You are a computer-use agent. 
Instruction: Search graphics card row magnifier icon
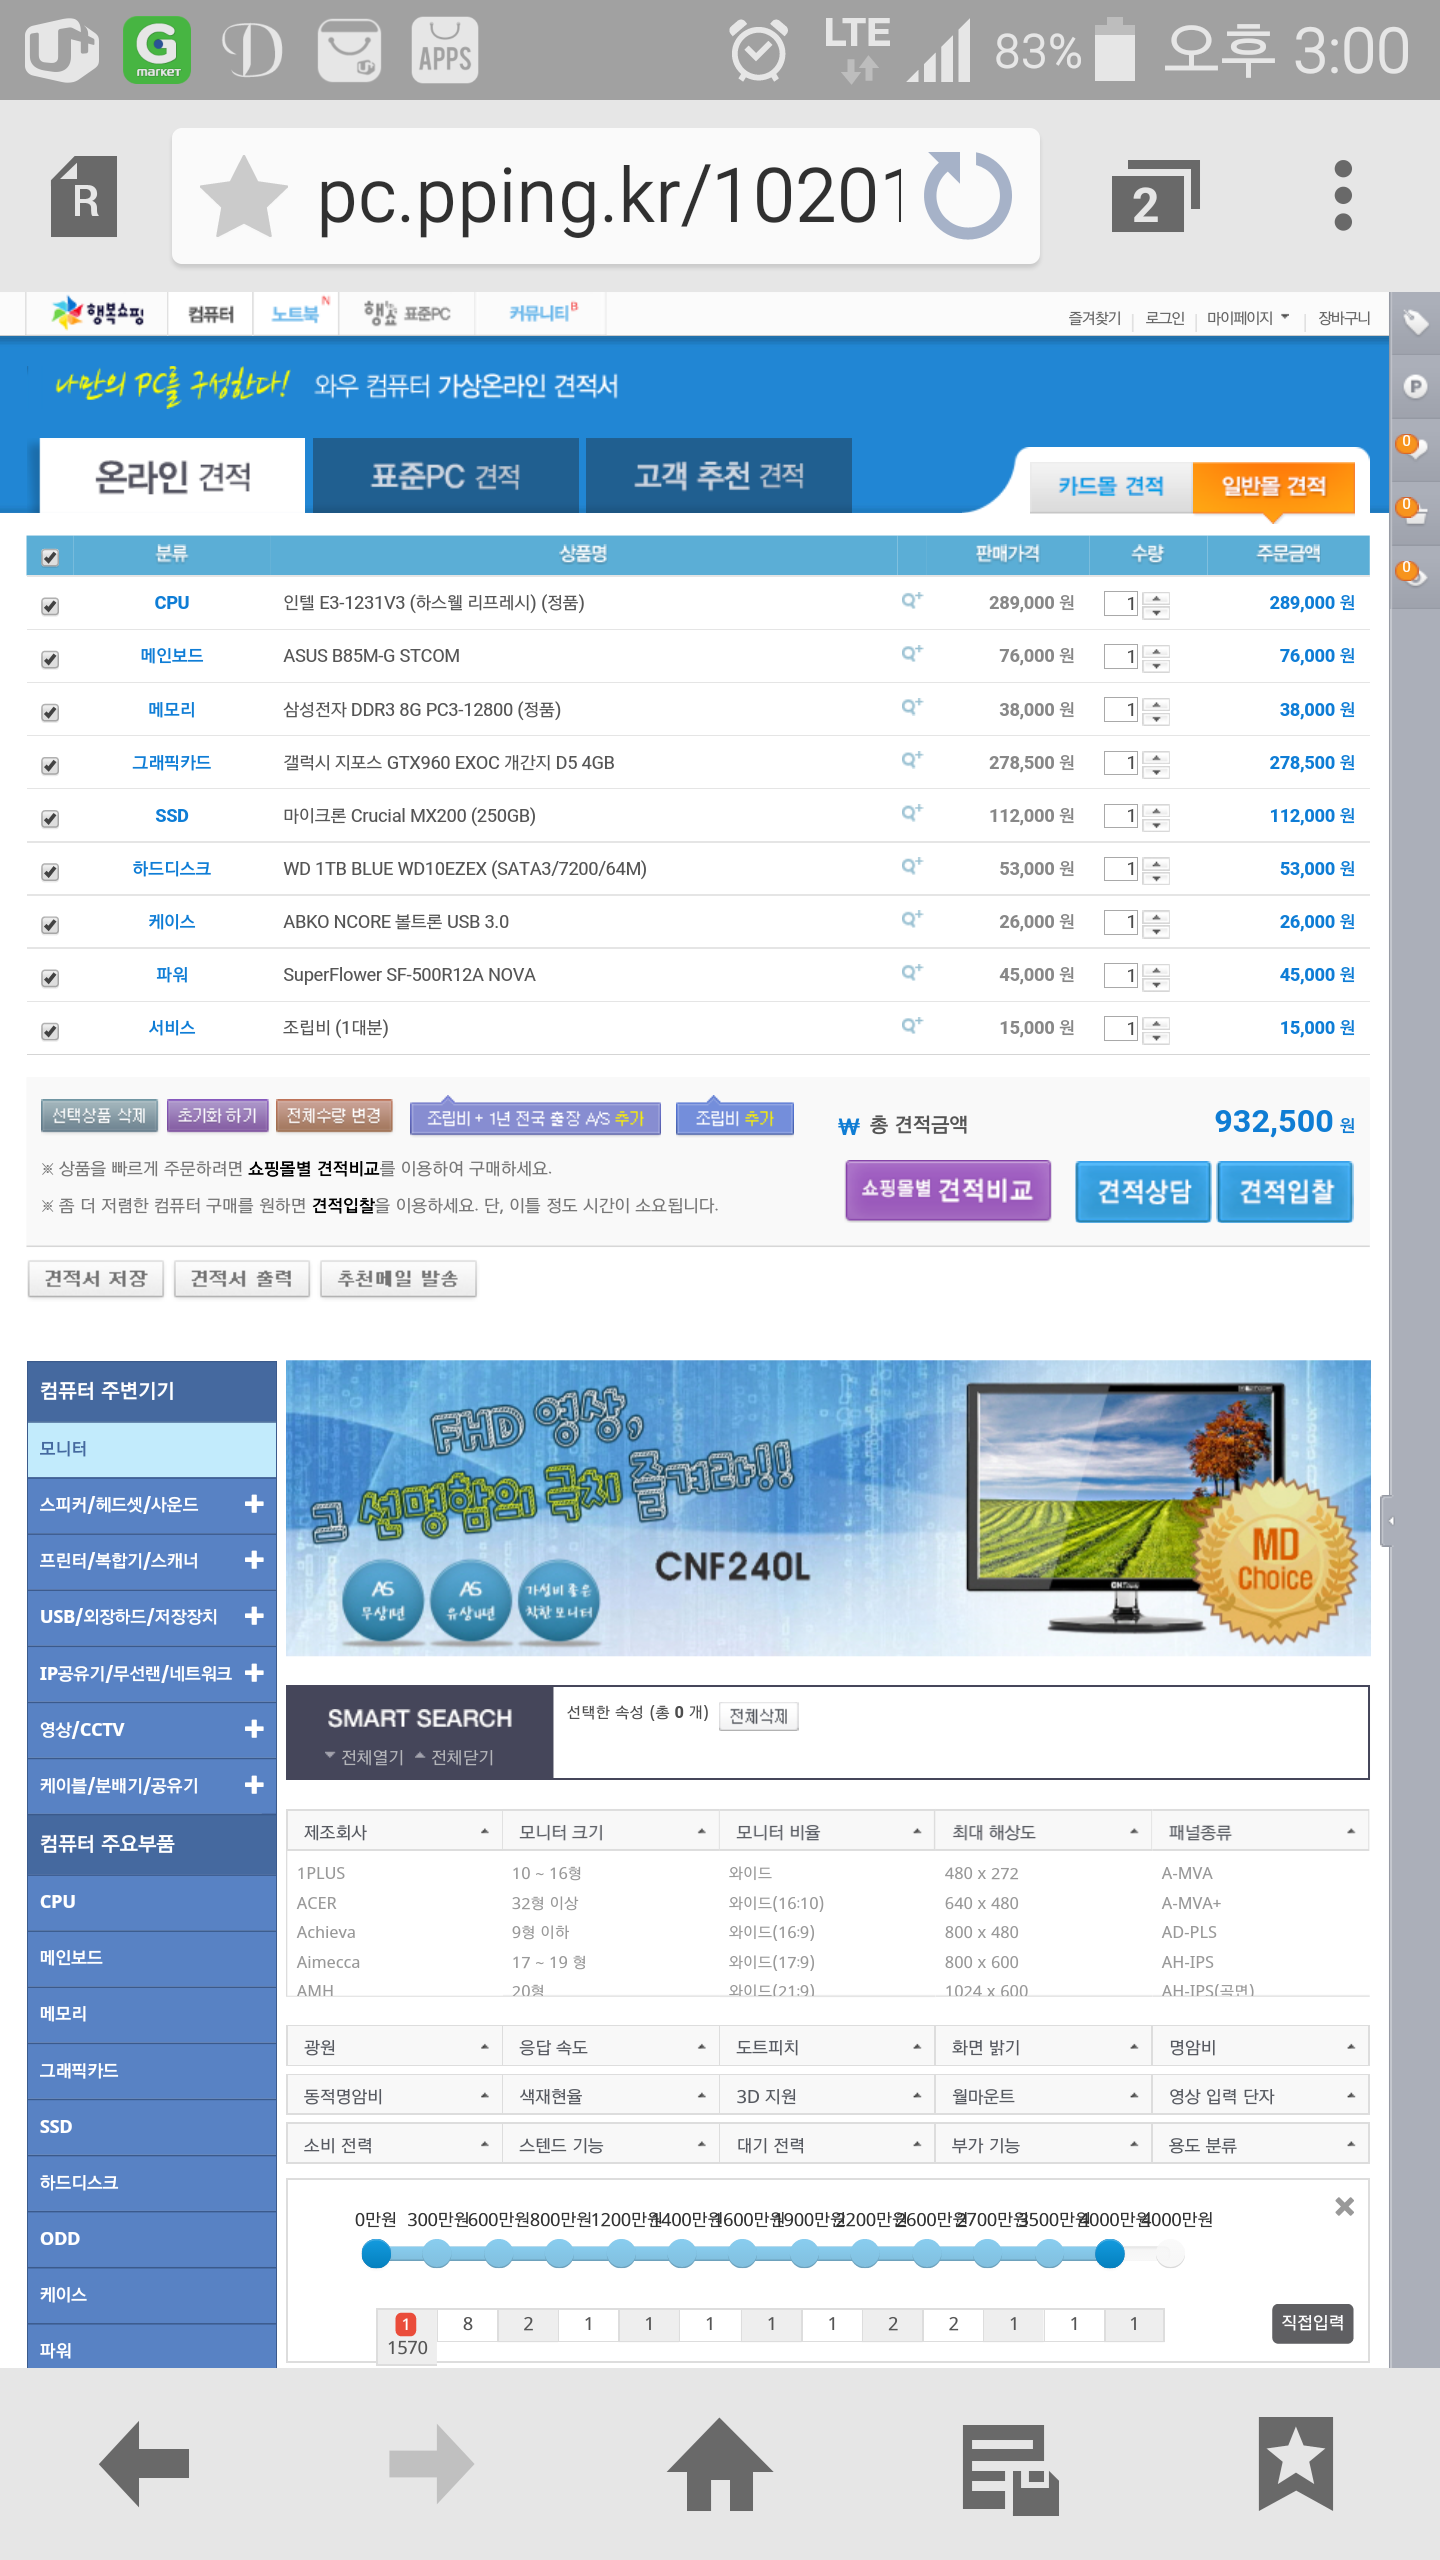click(911, 760)
